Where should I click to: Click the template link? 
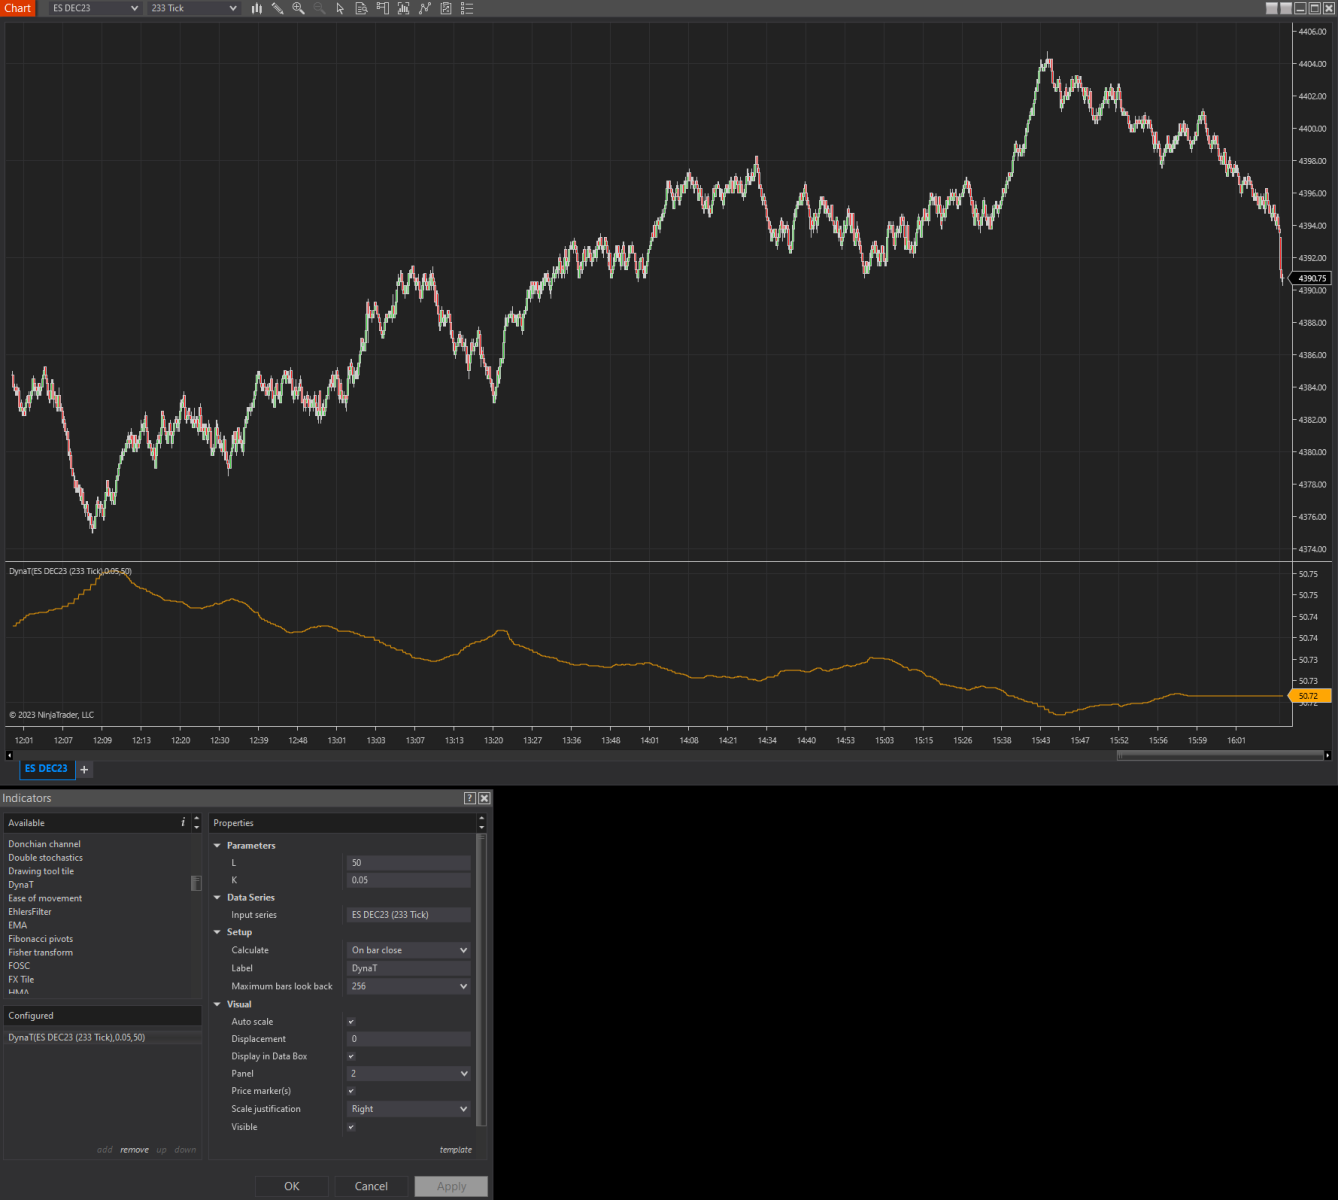pos(456,1150)
